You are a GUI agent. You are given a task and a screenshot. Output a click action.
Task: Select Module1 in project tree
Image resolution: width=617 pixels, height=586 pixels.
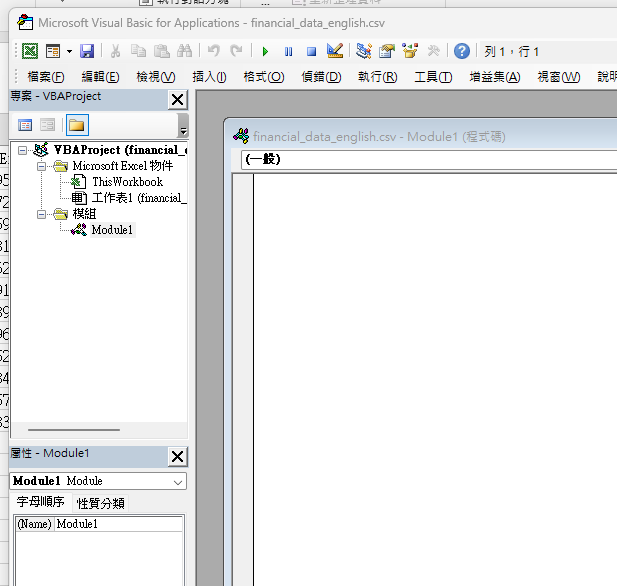click(x=112, y=230)
